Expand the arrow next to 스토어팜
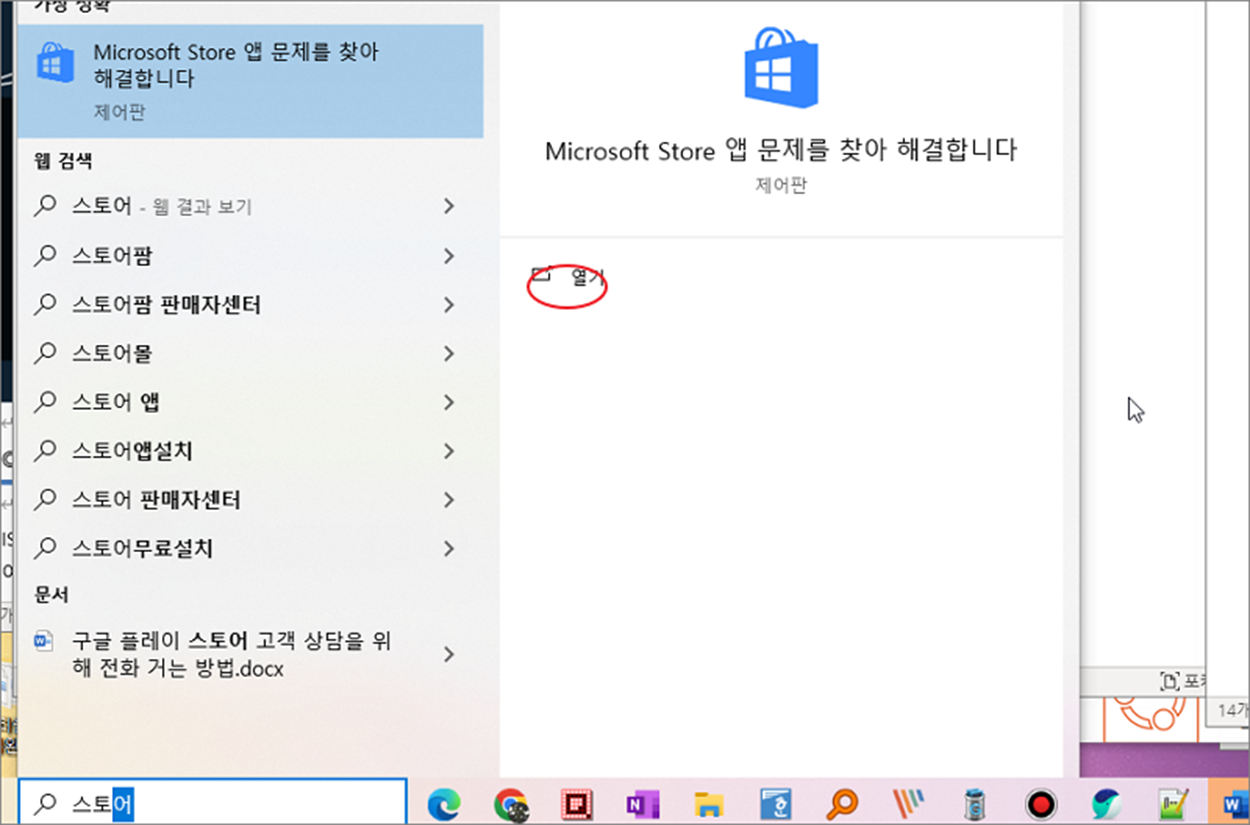1250x825 pixels. click(x=449, y=256)
